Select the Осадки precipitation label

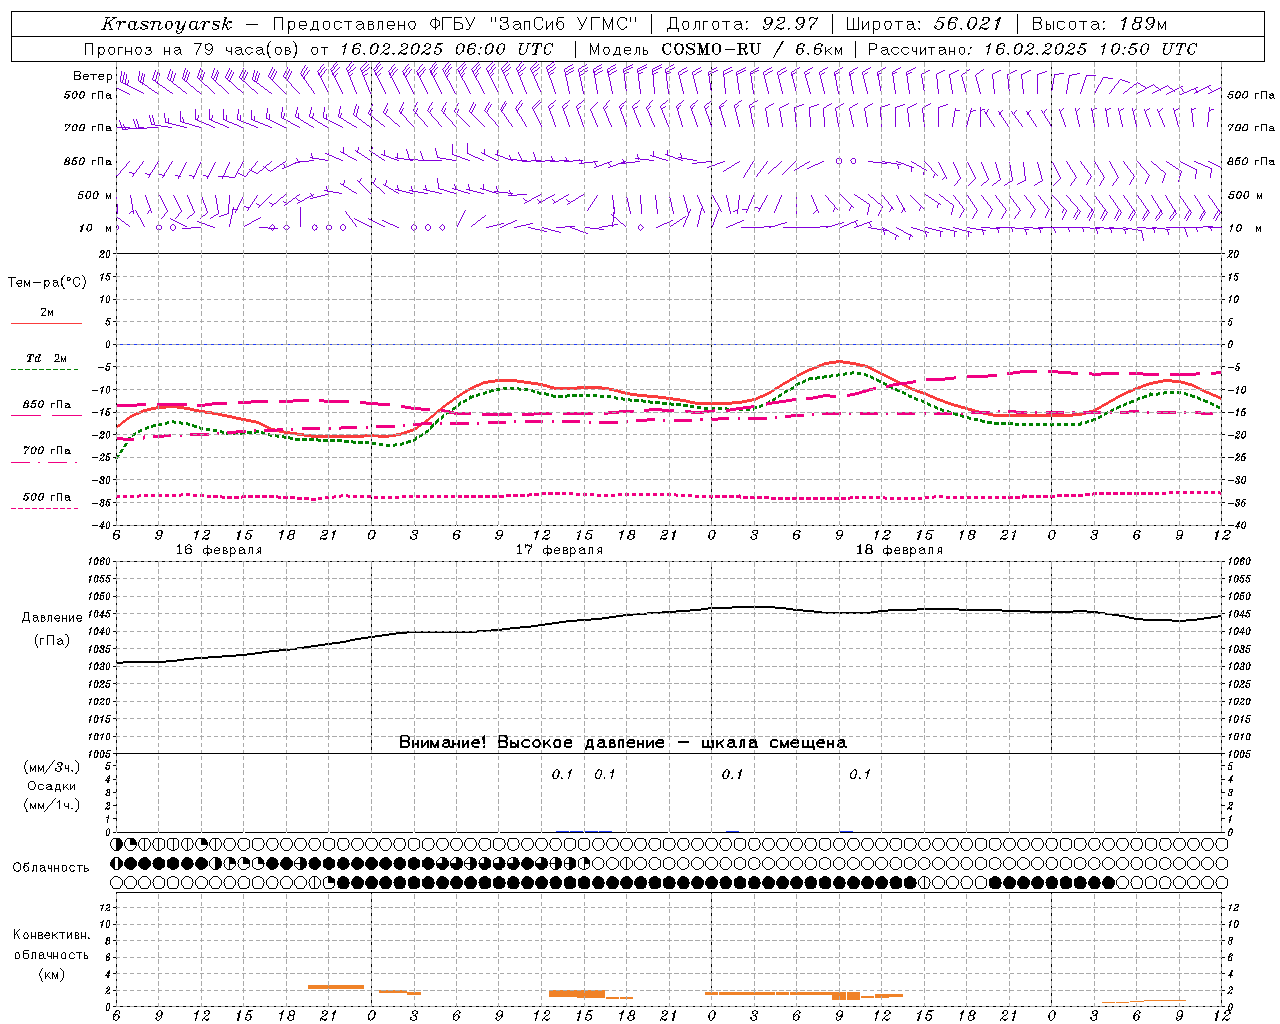pos(51,786)
